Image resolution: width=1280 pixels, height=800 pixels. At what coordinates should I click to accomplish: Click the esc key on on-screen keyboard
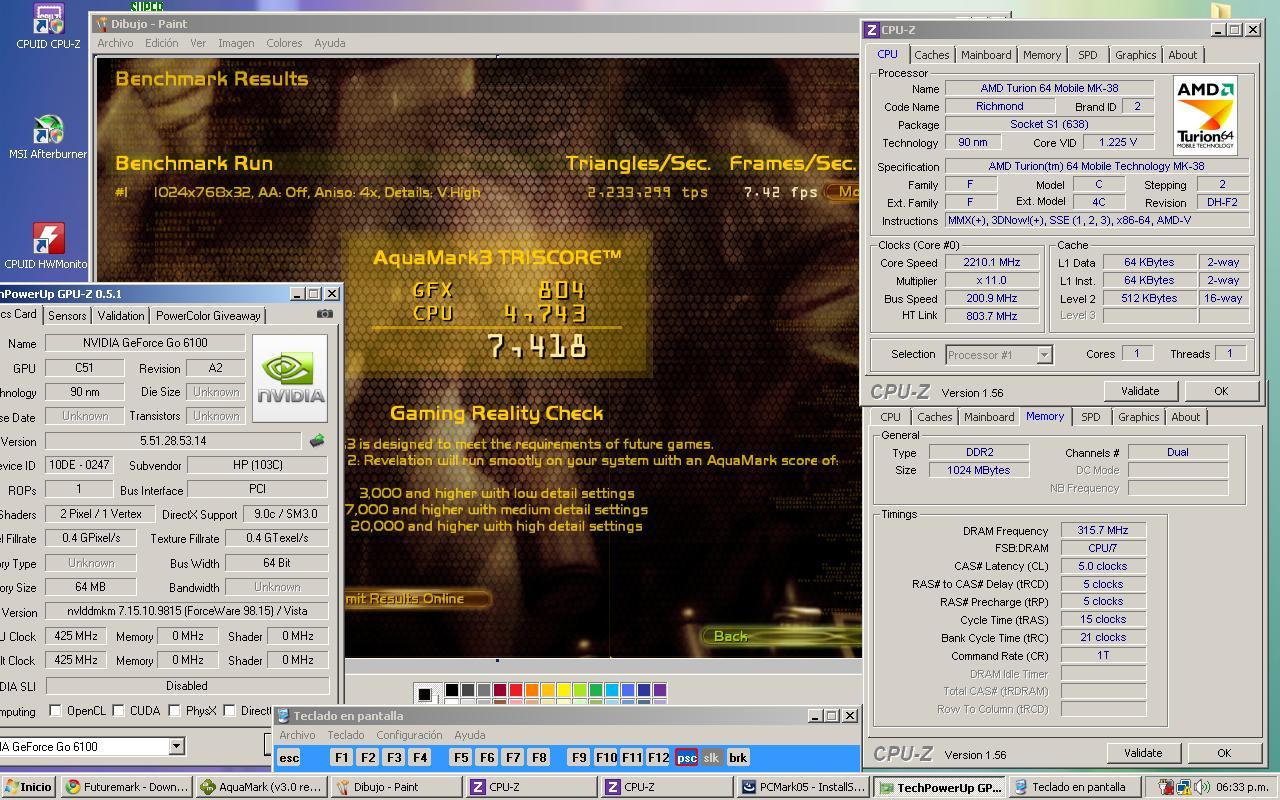(289, 758)
